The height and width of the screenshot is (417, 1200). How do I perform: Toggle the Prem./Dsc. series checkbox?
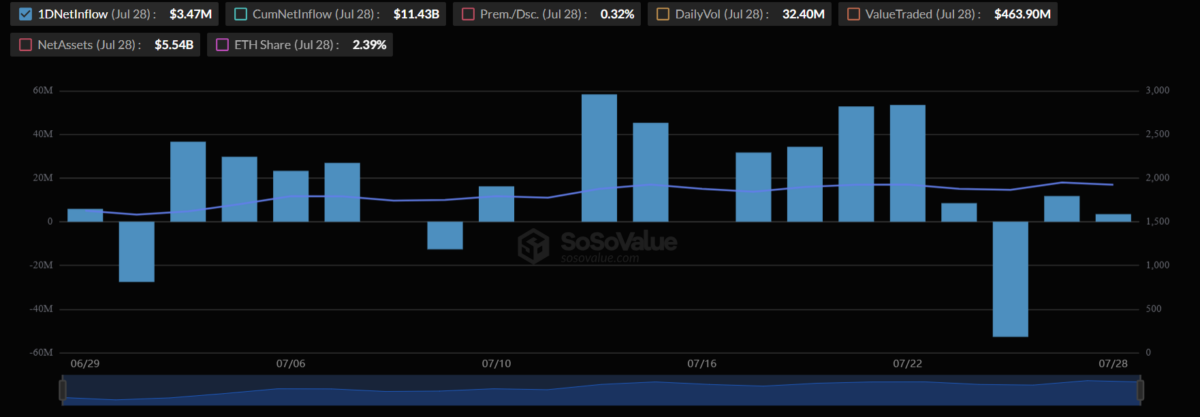[467, 15]
